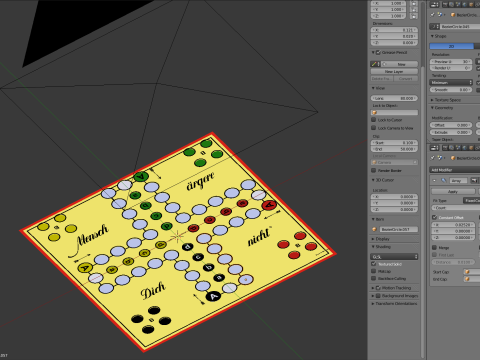Open Scene tab in curve data properties header
The width and height of the screenshot is (480, 360).
click(x=458, y=5)
